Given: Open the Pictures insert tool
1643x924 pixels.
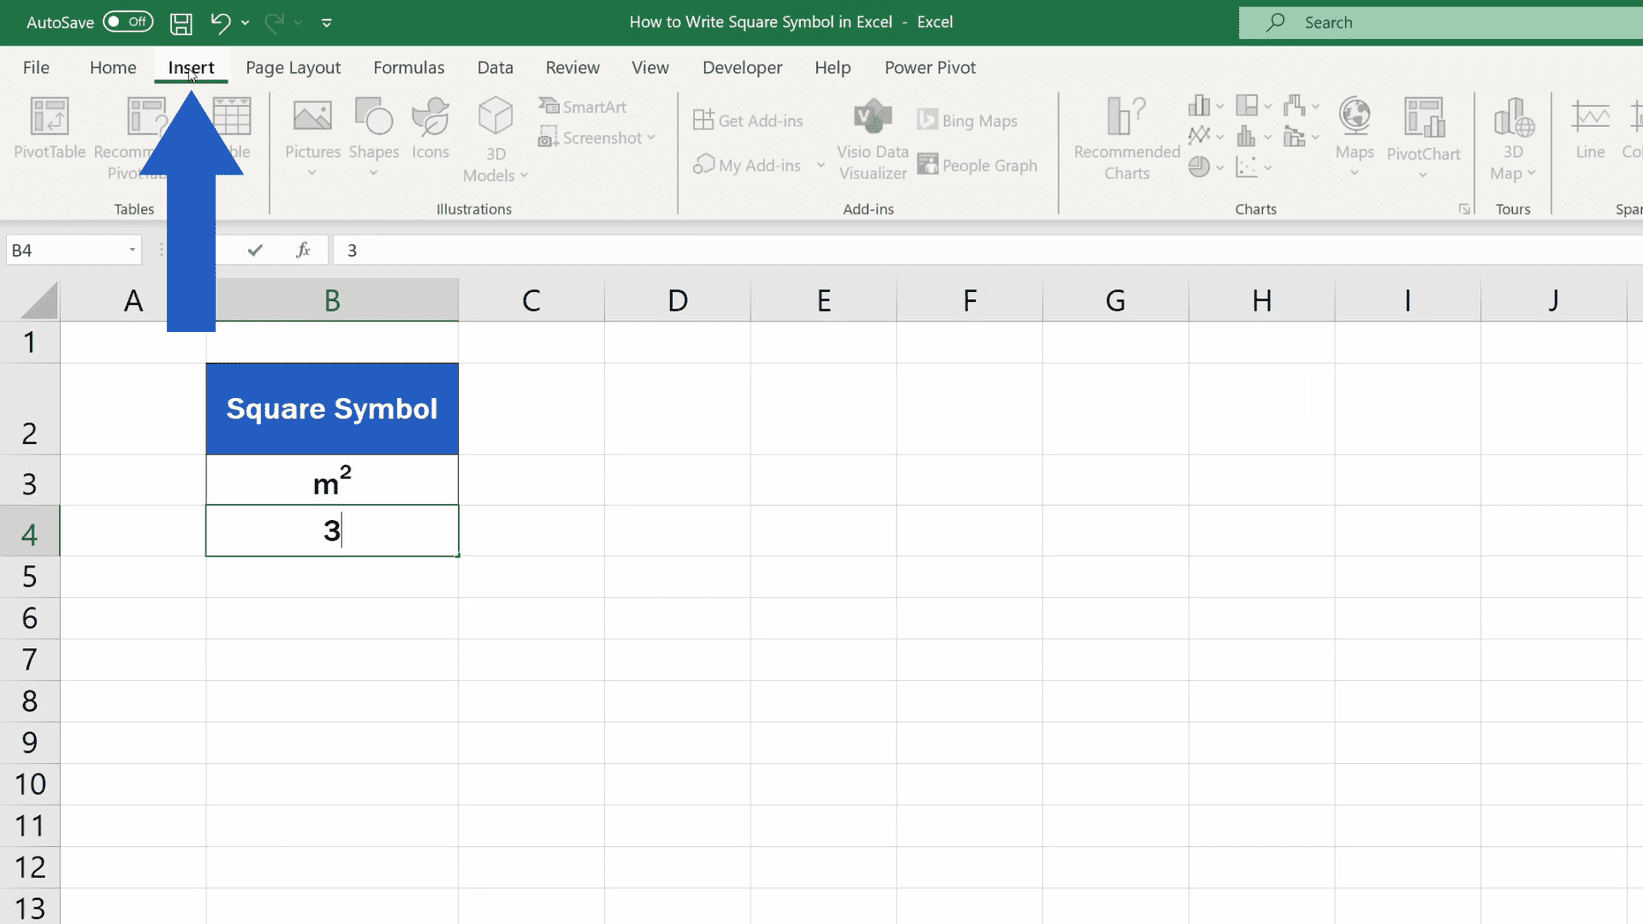Looking at the screenshot, I should 312,135.
